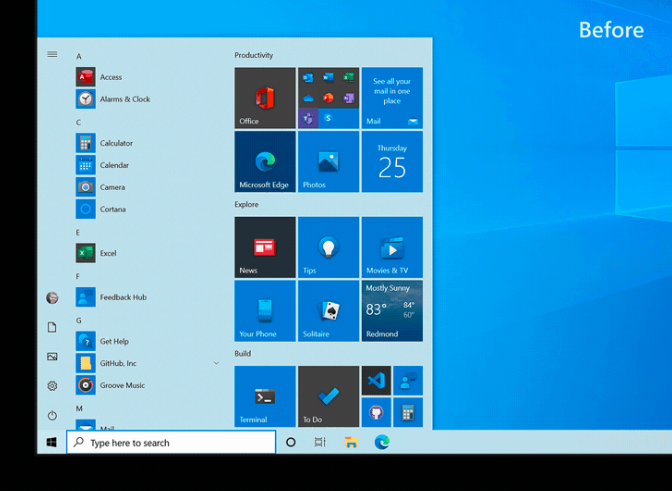The height and width of the screenshot is (491, 672).
Task: Expand the Start menu hamburger navigation
Action: click(x=52, y=54)
